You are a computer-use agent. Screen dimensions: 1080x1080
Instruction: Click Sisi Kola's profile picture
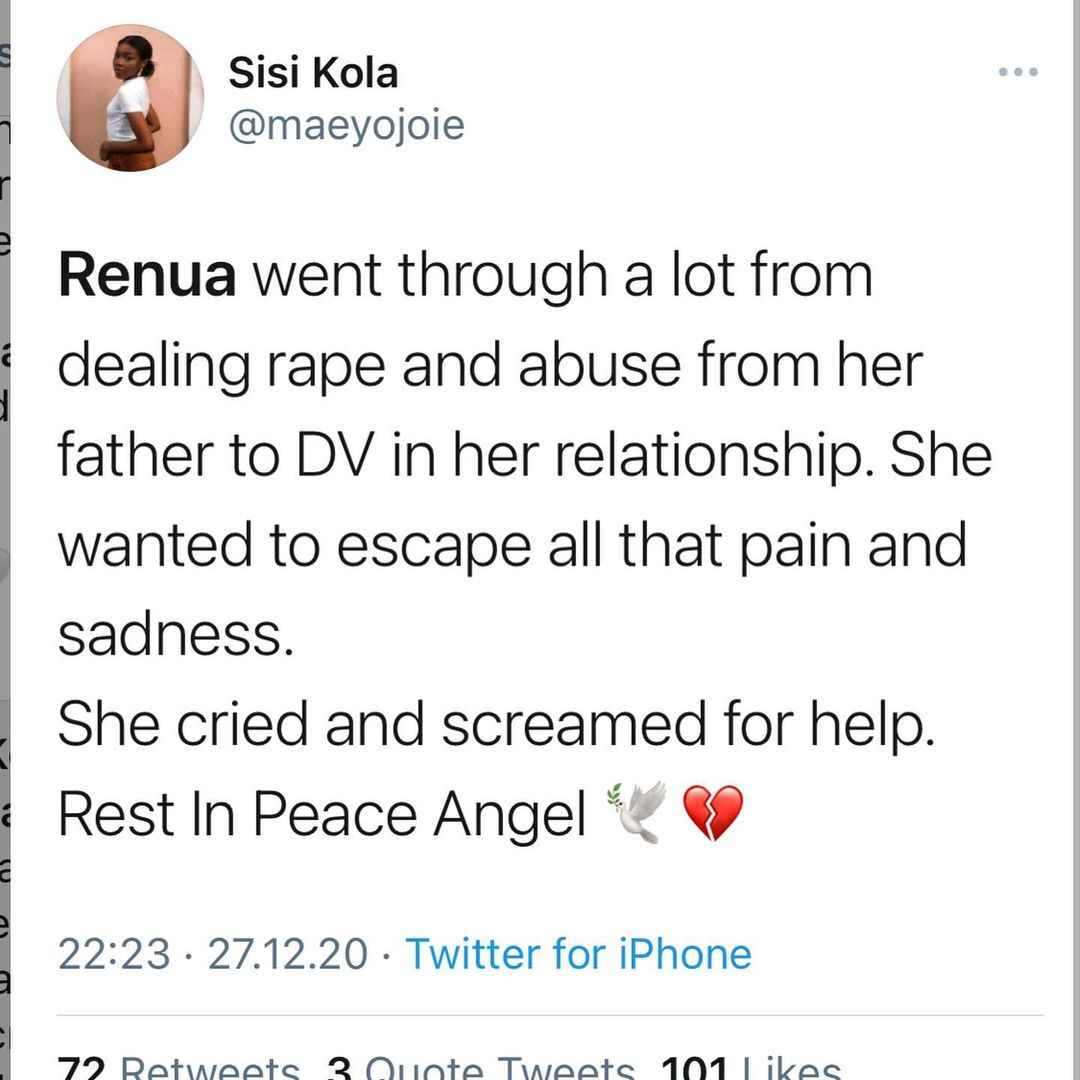tap(130, 98)
